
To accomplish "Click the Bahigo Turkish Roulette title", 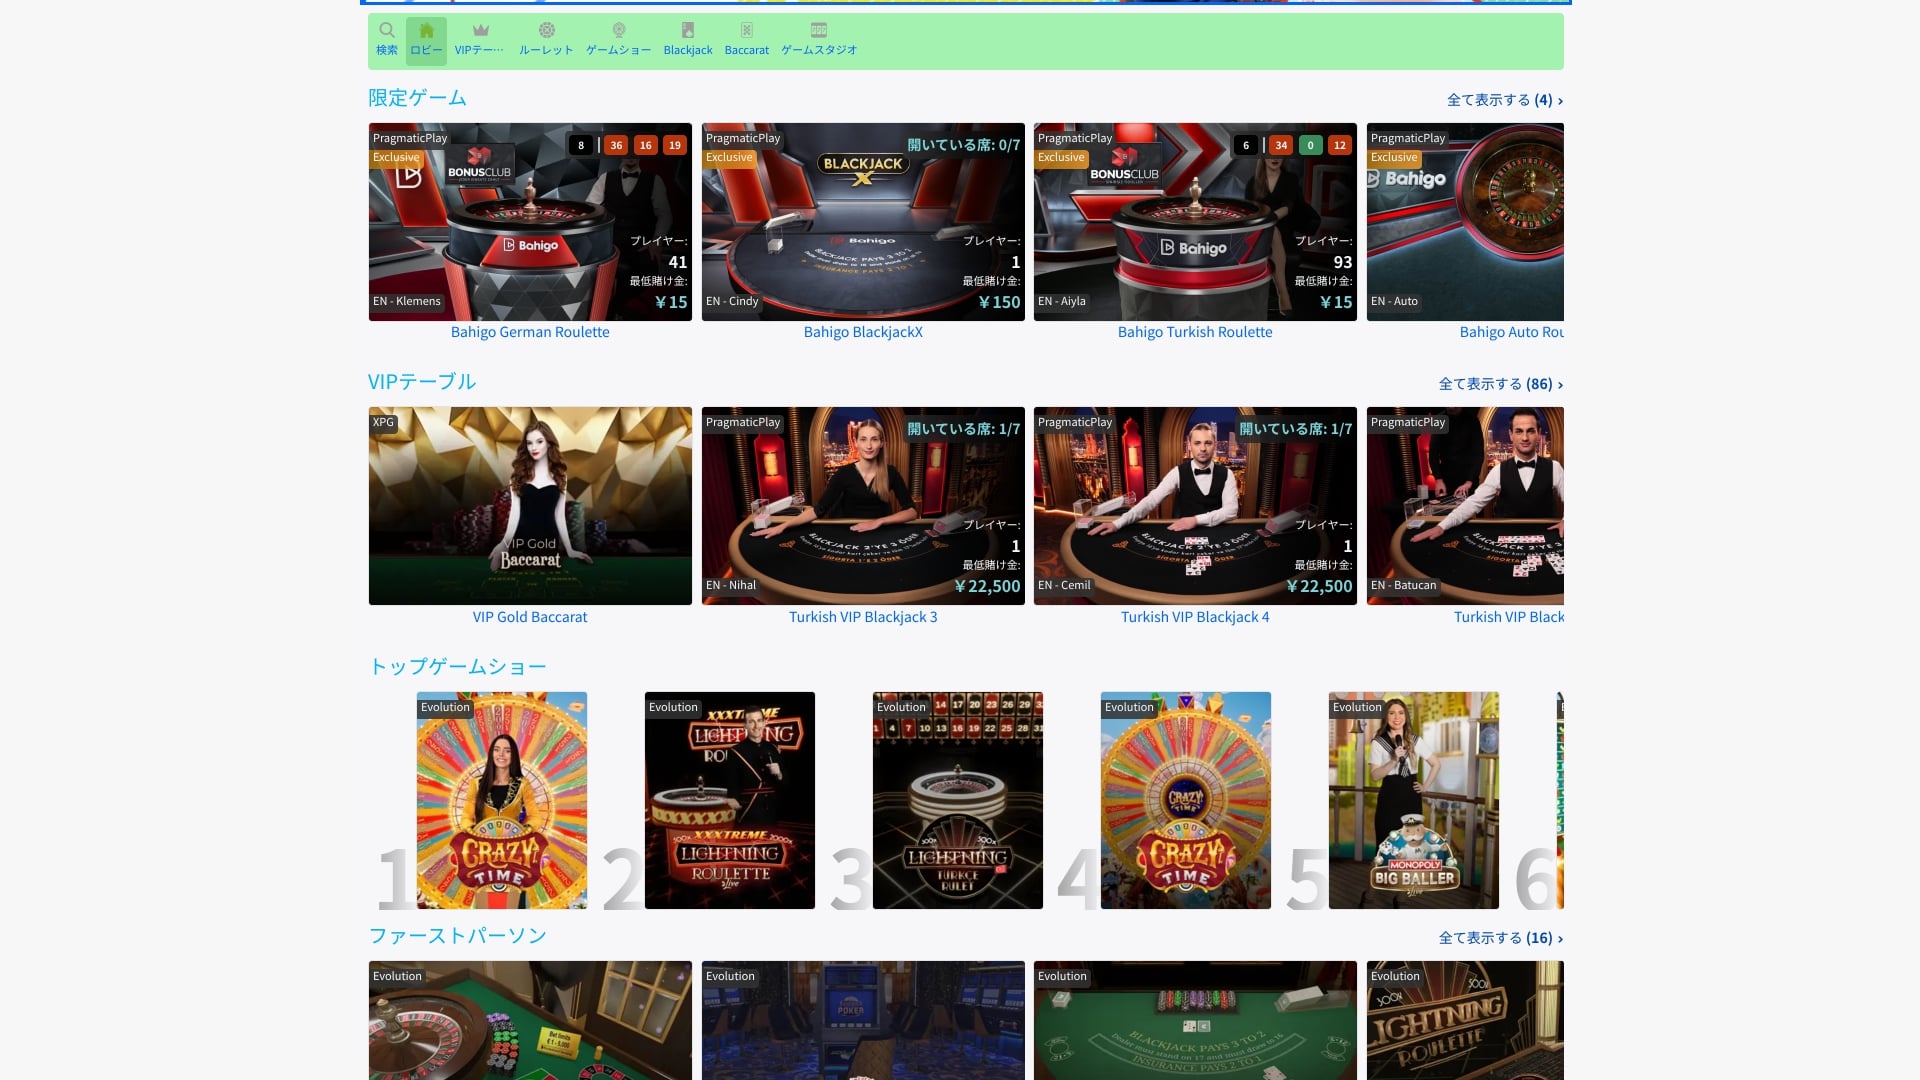I will (1195, 331).
